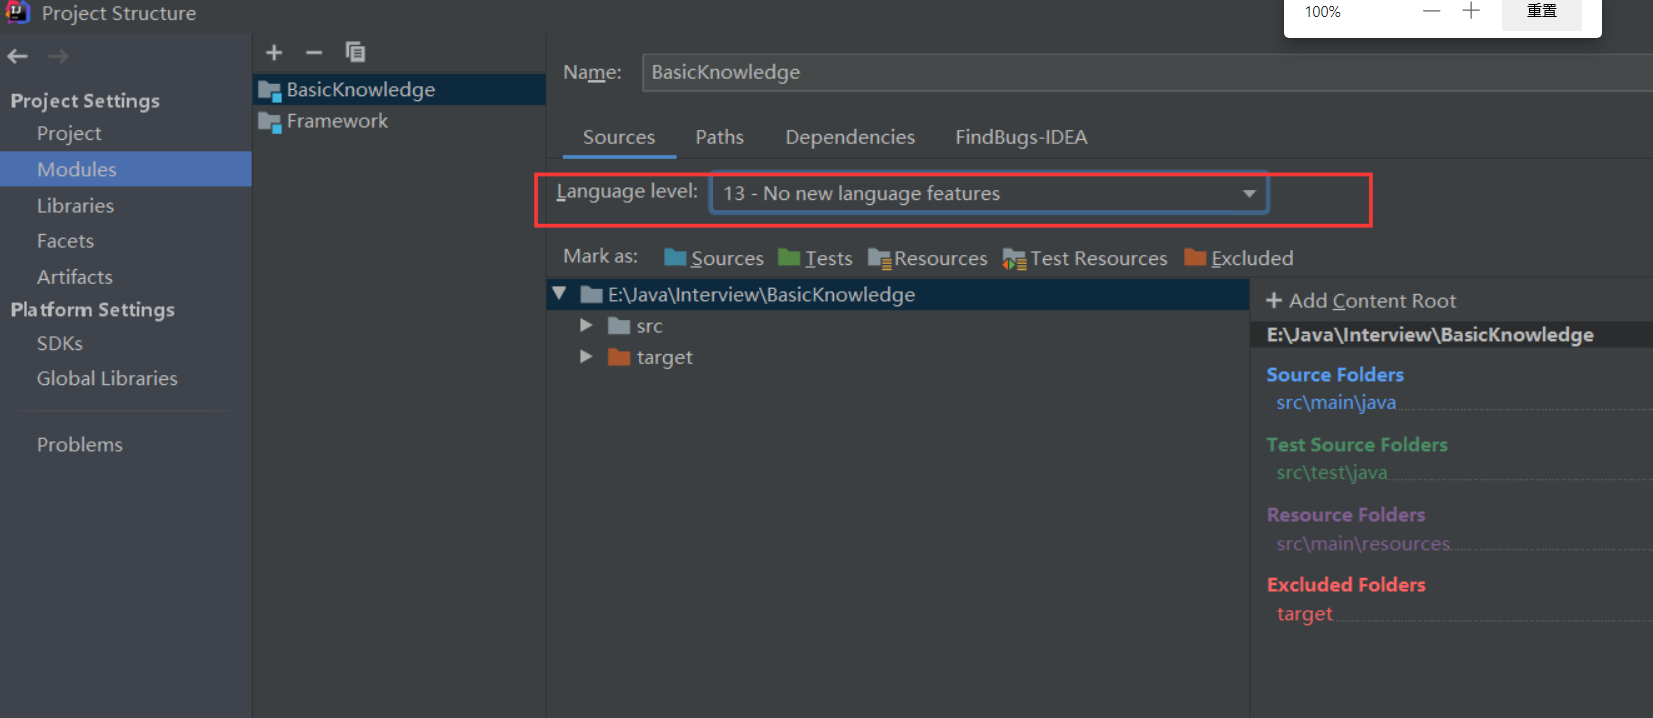Click the 重置 reset zoom button

1541,12
